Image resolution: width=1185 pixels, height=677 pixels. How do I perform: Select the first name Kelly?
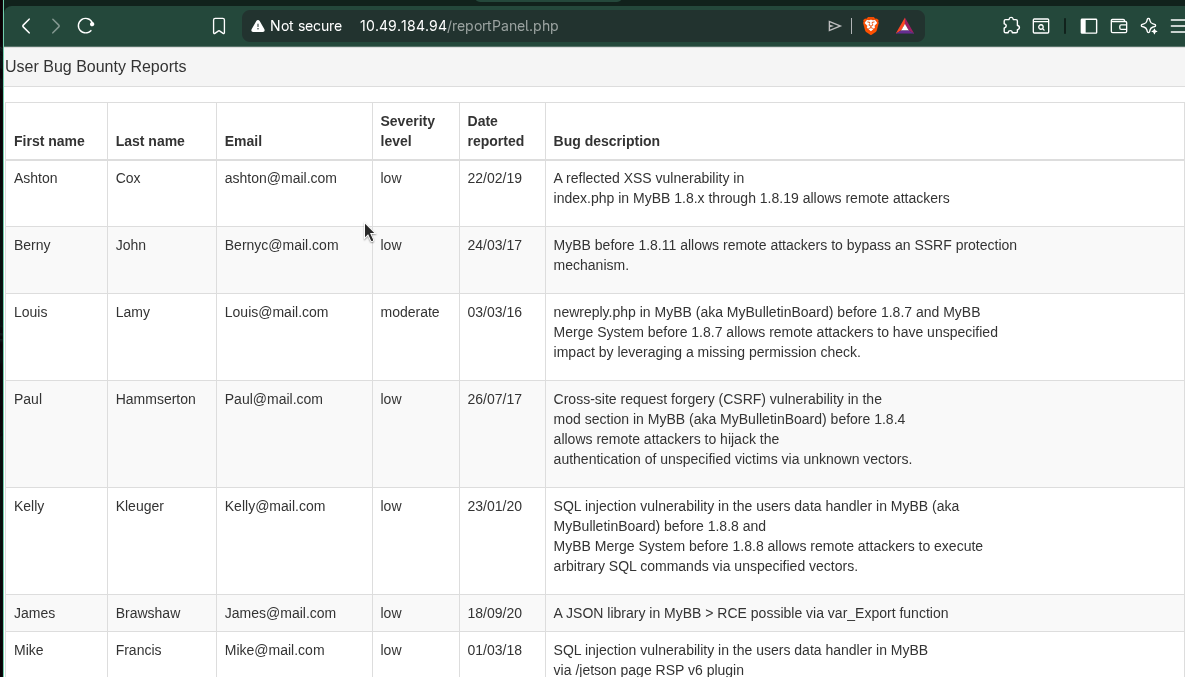coord(29,507)
